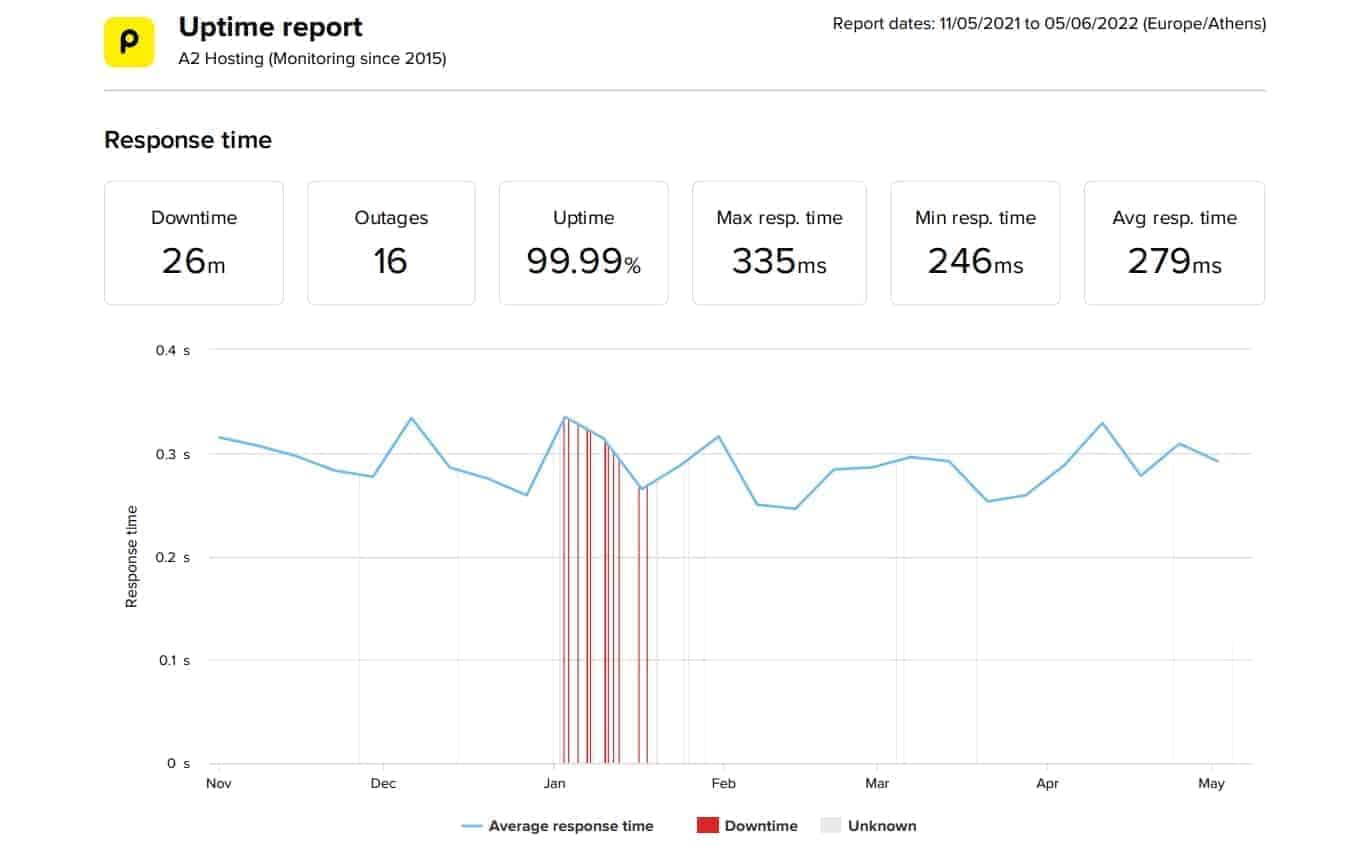Click the A2 Hosting monitoring subtitle

312,58
